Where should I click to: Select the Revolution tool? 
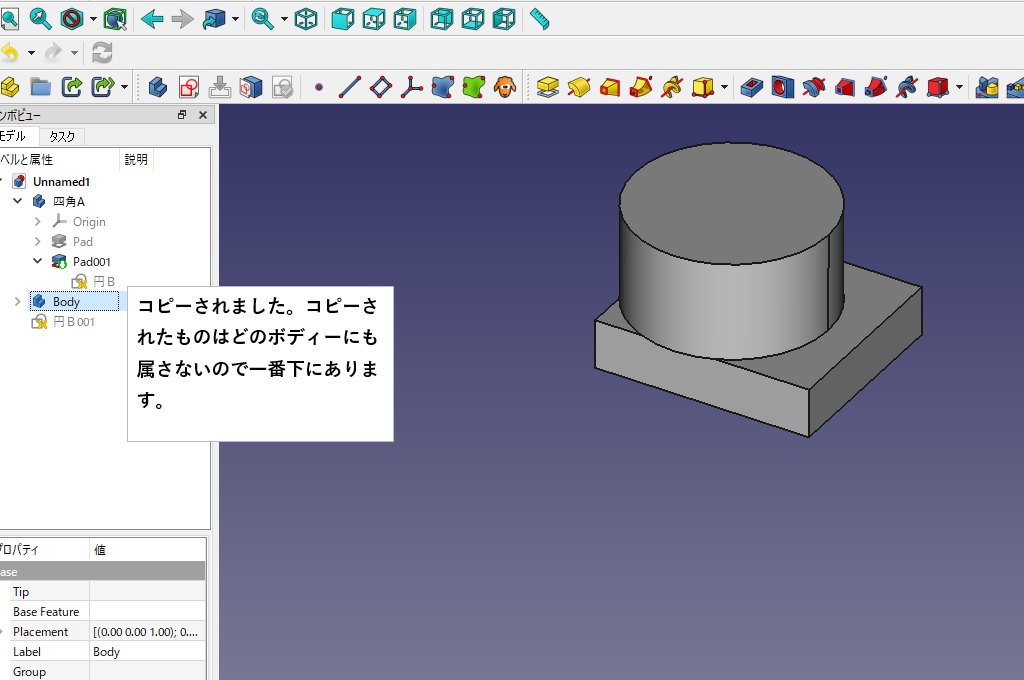pyautogui.click(x=579, y=86)
